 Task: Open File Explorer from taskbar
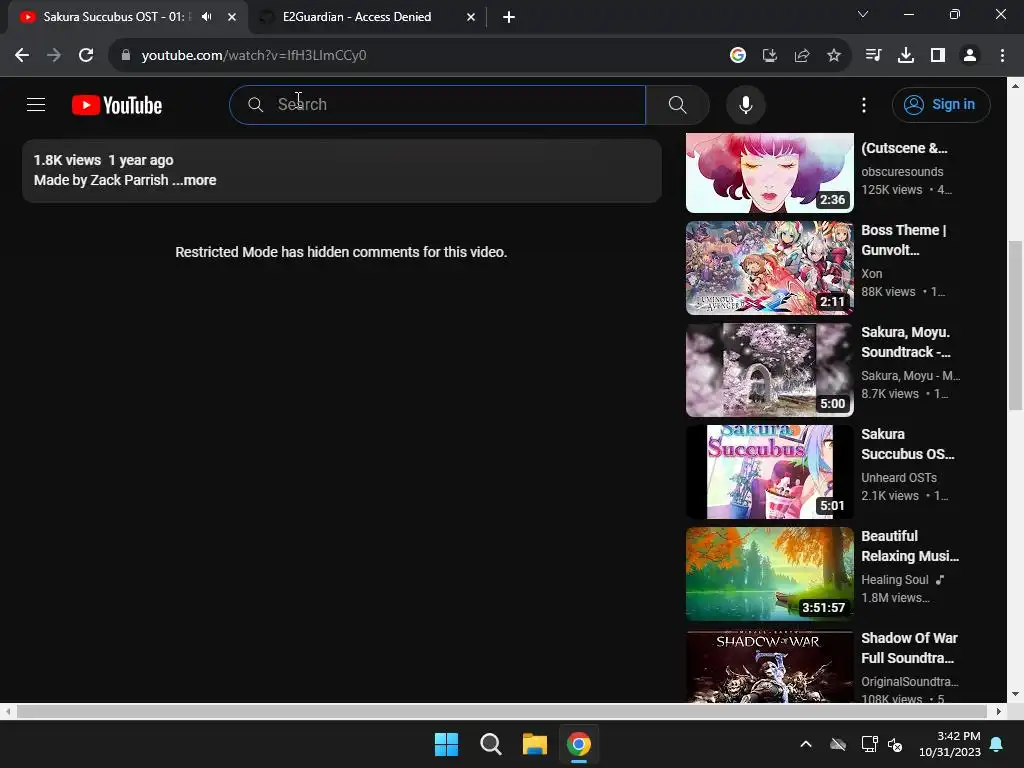pyautogui.click(x=535, y=744)
